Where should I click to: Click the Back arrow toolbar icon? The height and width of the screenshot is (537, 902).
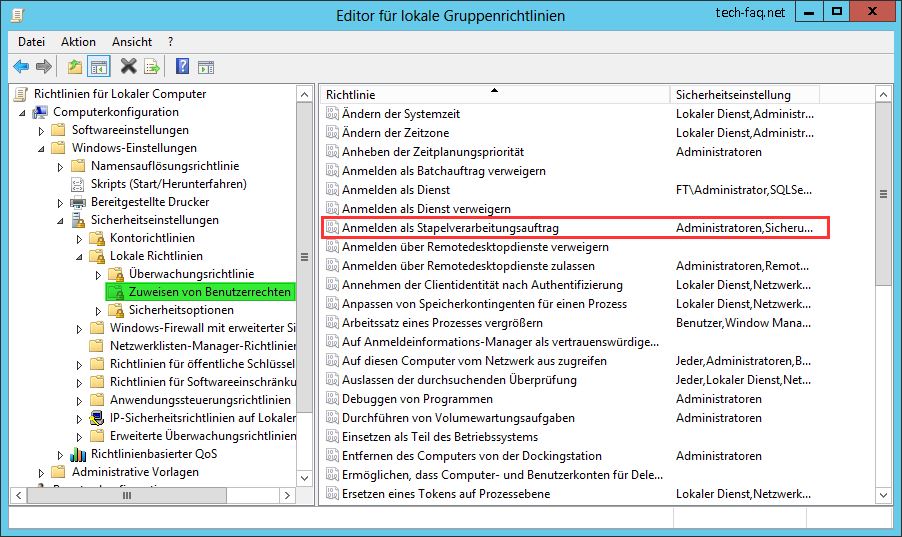pos(21,67)
